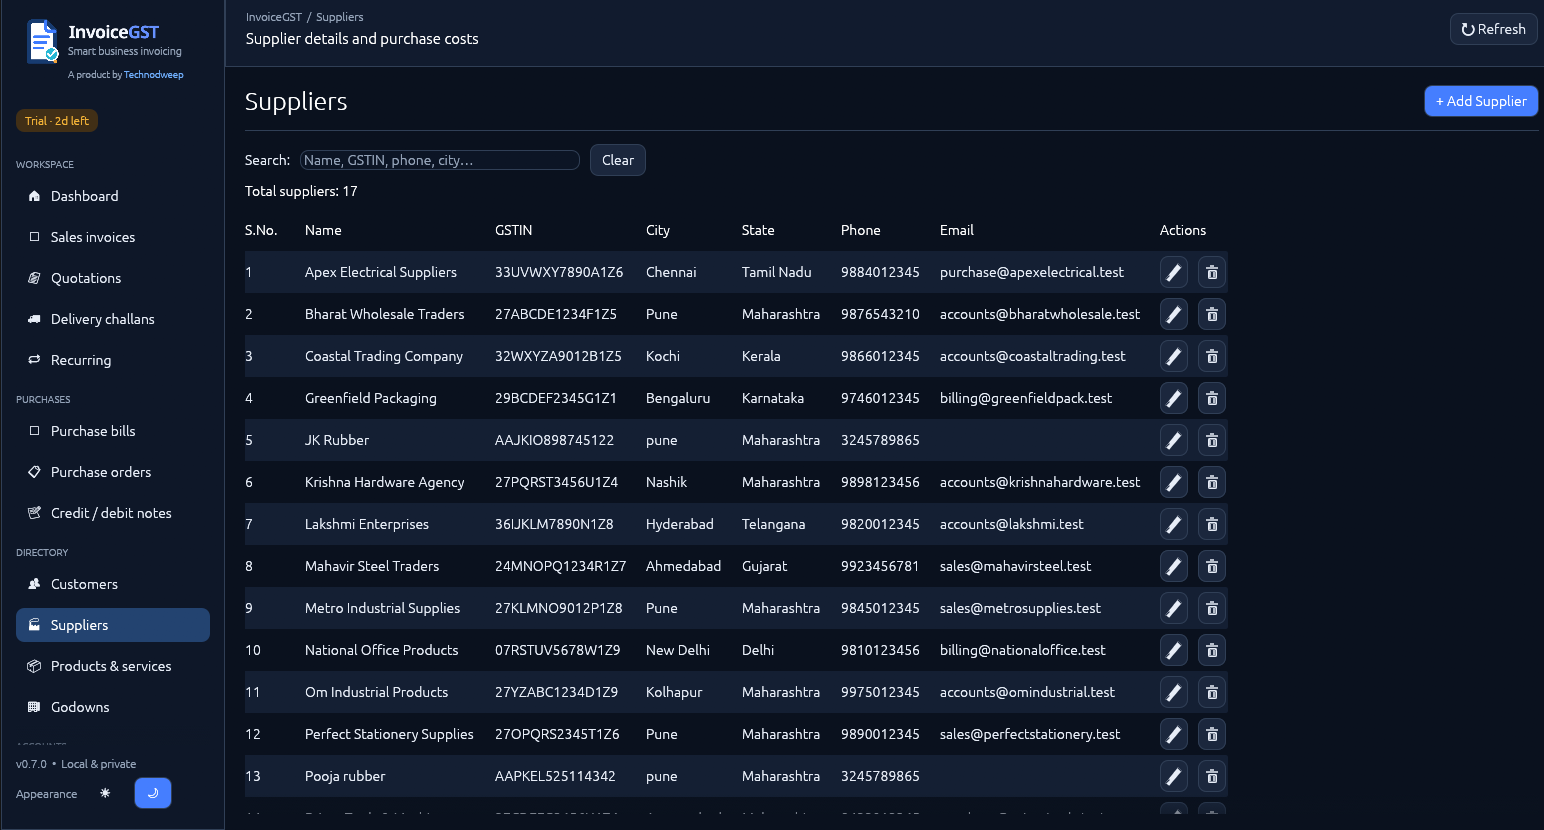Click Mahavir Steel Traders name
Image resolution: width=1544 pixels, height=830 pixels.
pyautogui.click(x=372, y=566)
